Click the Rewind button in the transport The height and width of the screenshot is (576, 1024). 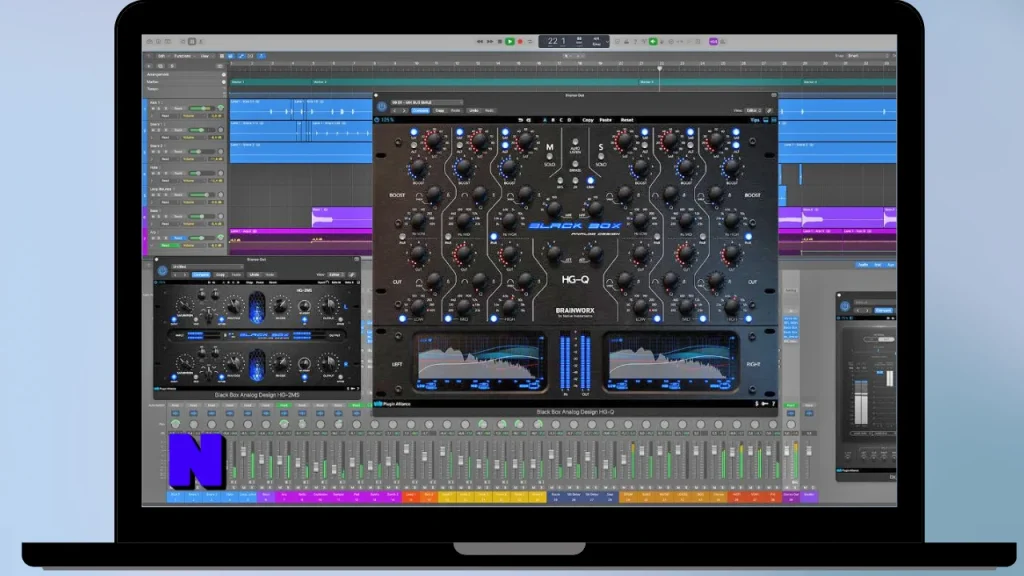tap(479, 42)
